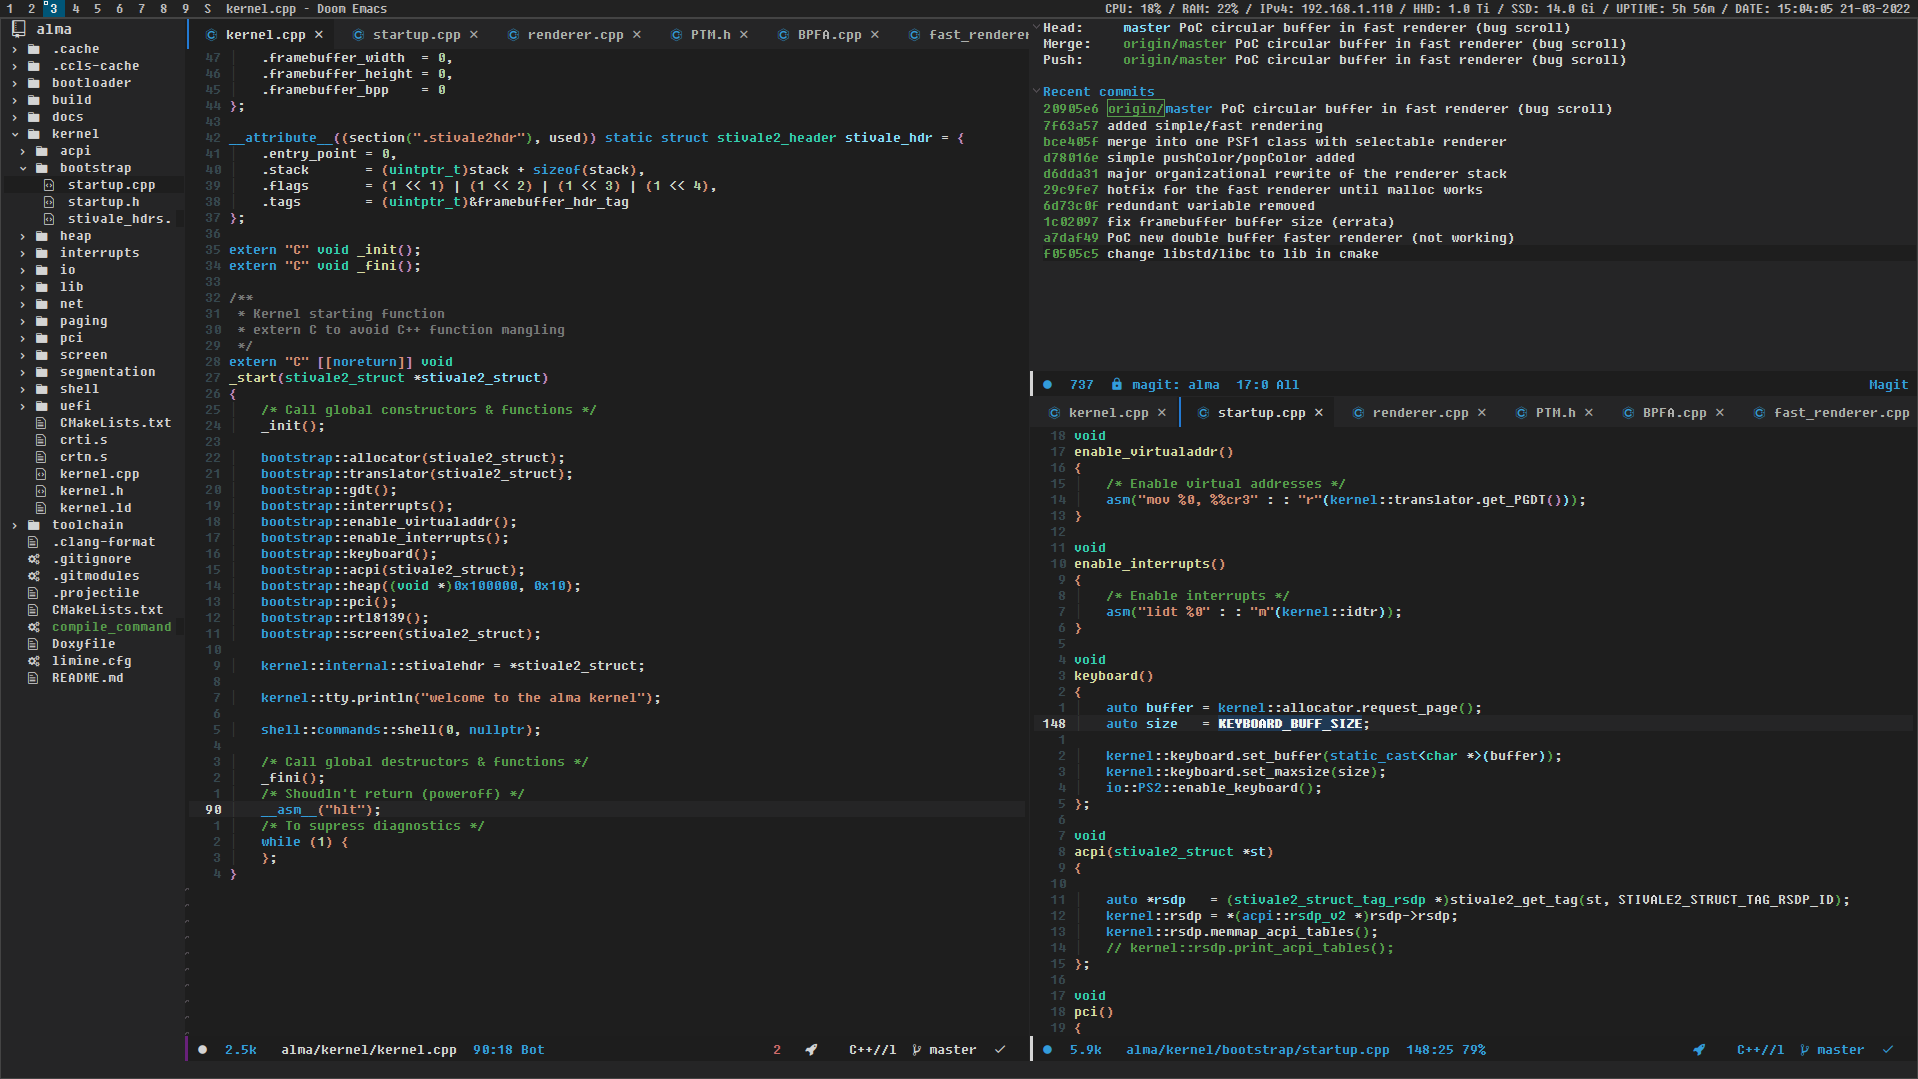
Task: Open commit d6dda31 major organizational rewrite
Action: [x=1274, y=174]
